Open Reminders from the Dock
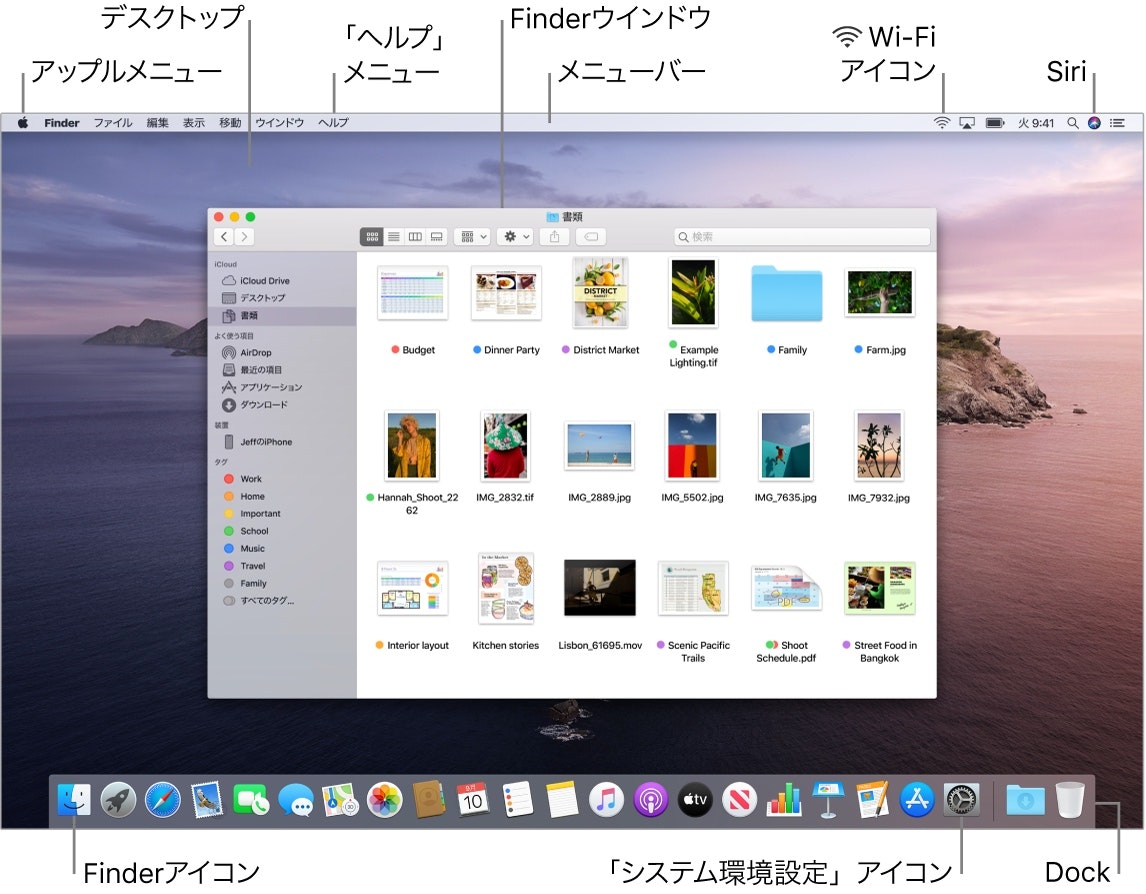Screen dimensions: 1146x894 [x=517, y=799]
